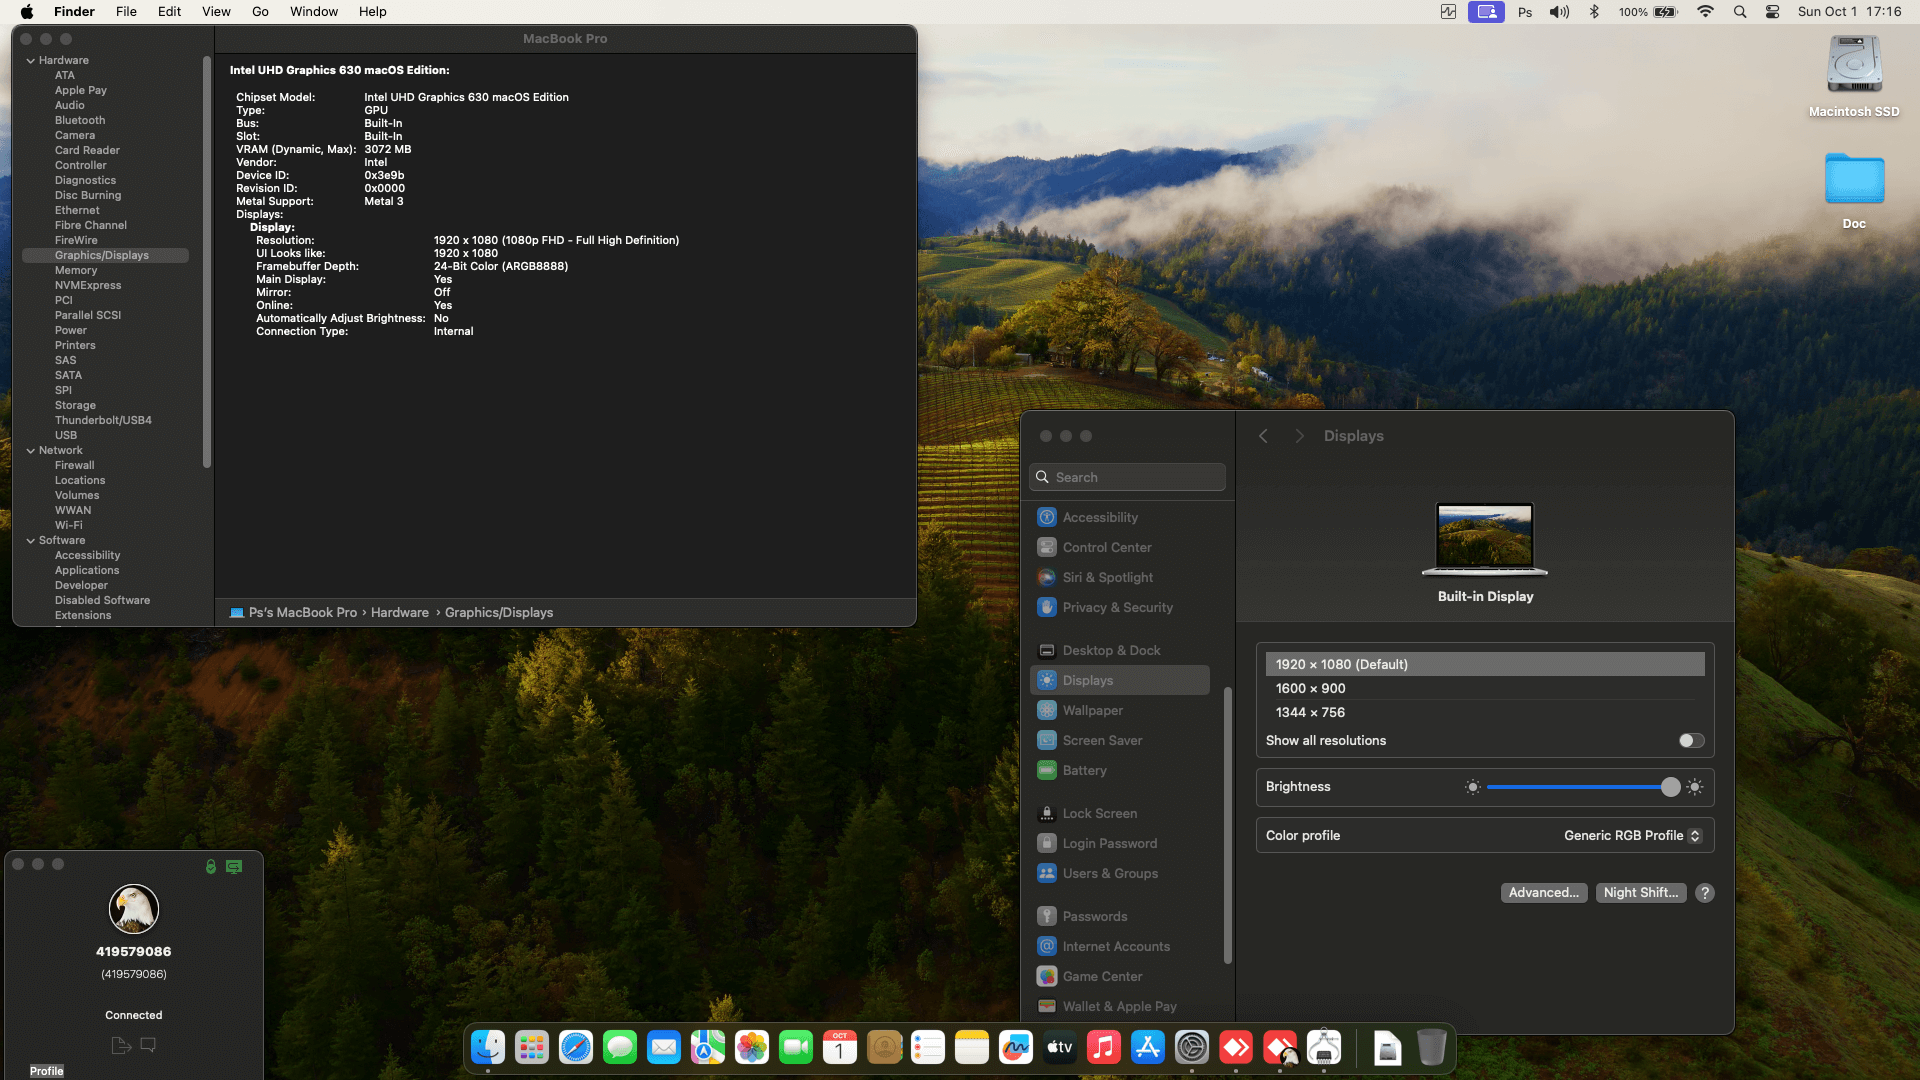Choose the 1344 × 756 resolution
Screen dimensions: 1920x1080
point(1485,712)
